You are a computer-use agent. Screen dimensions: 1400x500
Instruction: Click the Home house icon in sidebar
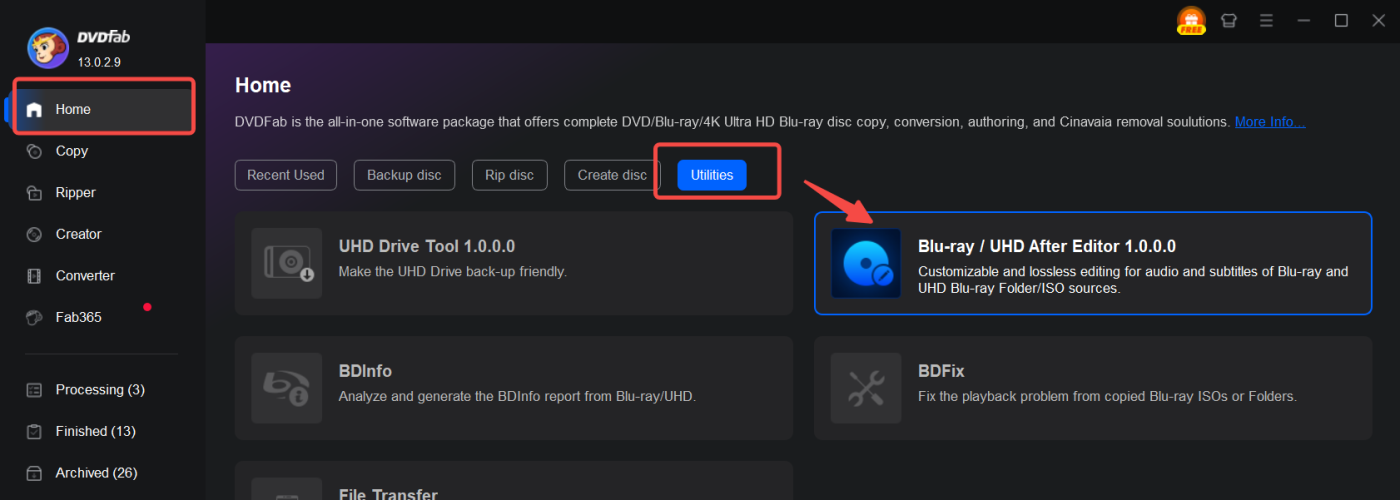click(34, 110)
